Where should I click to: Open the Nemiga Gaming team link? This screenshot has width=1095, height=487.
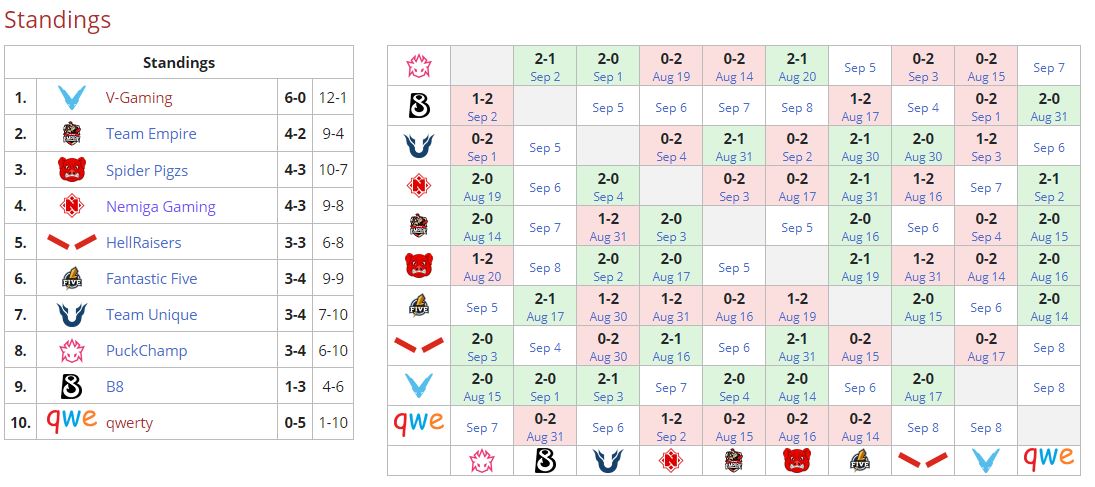[x=160, y=207]
